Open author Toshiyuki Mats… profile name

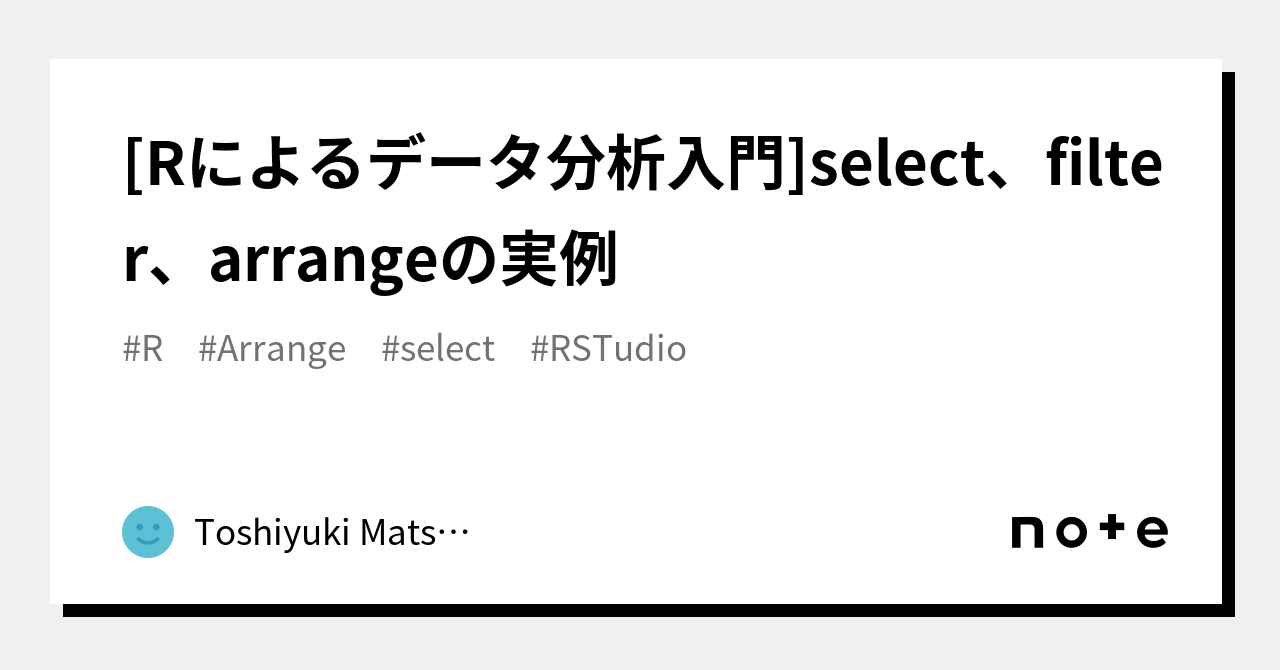(315, 533)
